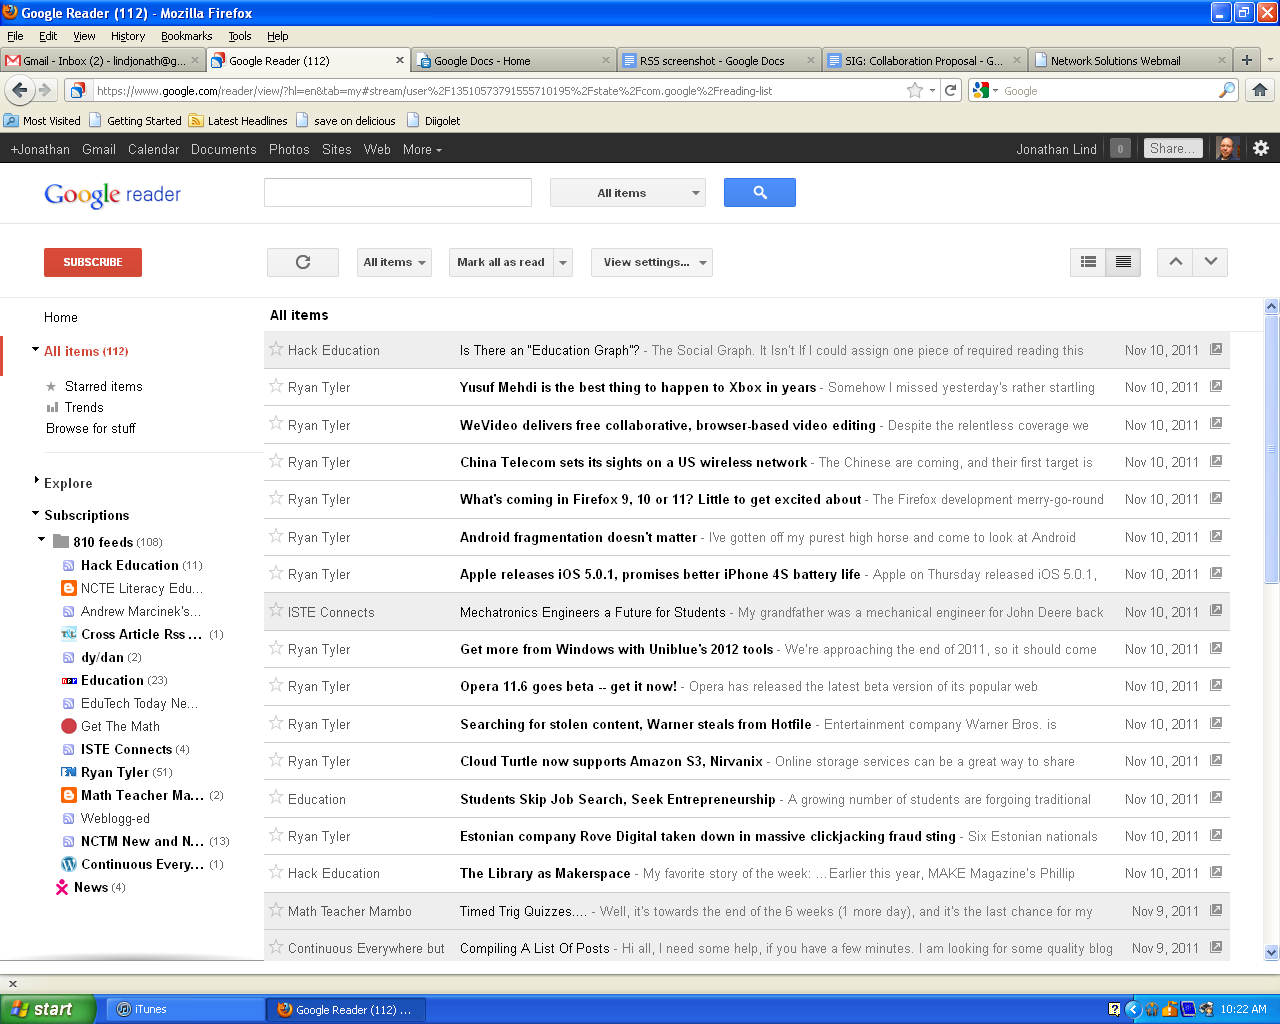Viewport: 1280px width, 1024px height.
Task: Collapse the 810 feeds folder
Action: point(42,540)
